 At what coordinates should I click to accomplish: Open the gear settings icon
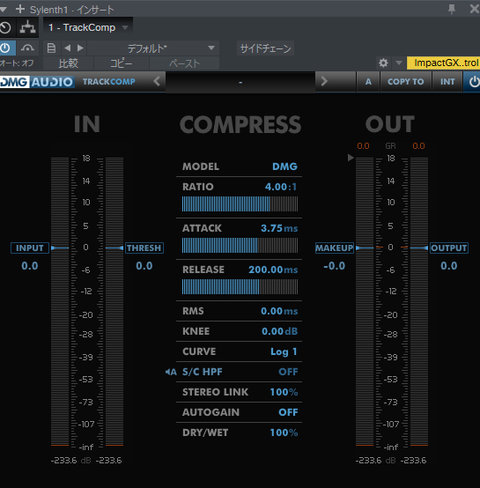tap(383, 63)
